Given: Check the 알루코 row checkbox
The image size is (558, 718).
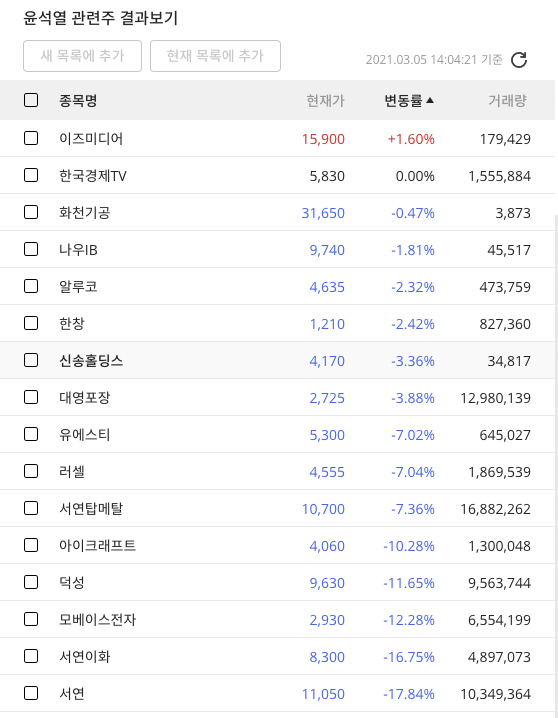Looking at the screenshot, I should pos(31,287).
